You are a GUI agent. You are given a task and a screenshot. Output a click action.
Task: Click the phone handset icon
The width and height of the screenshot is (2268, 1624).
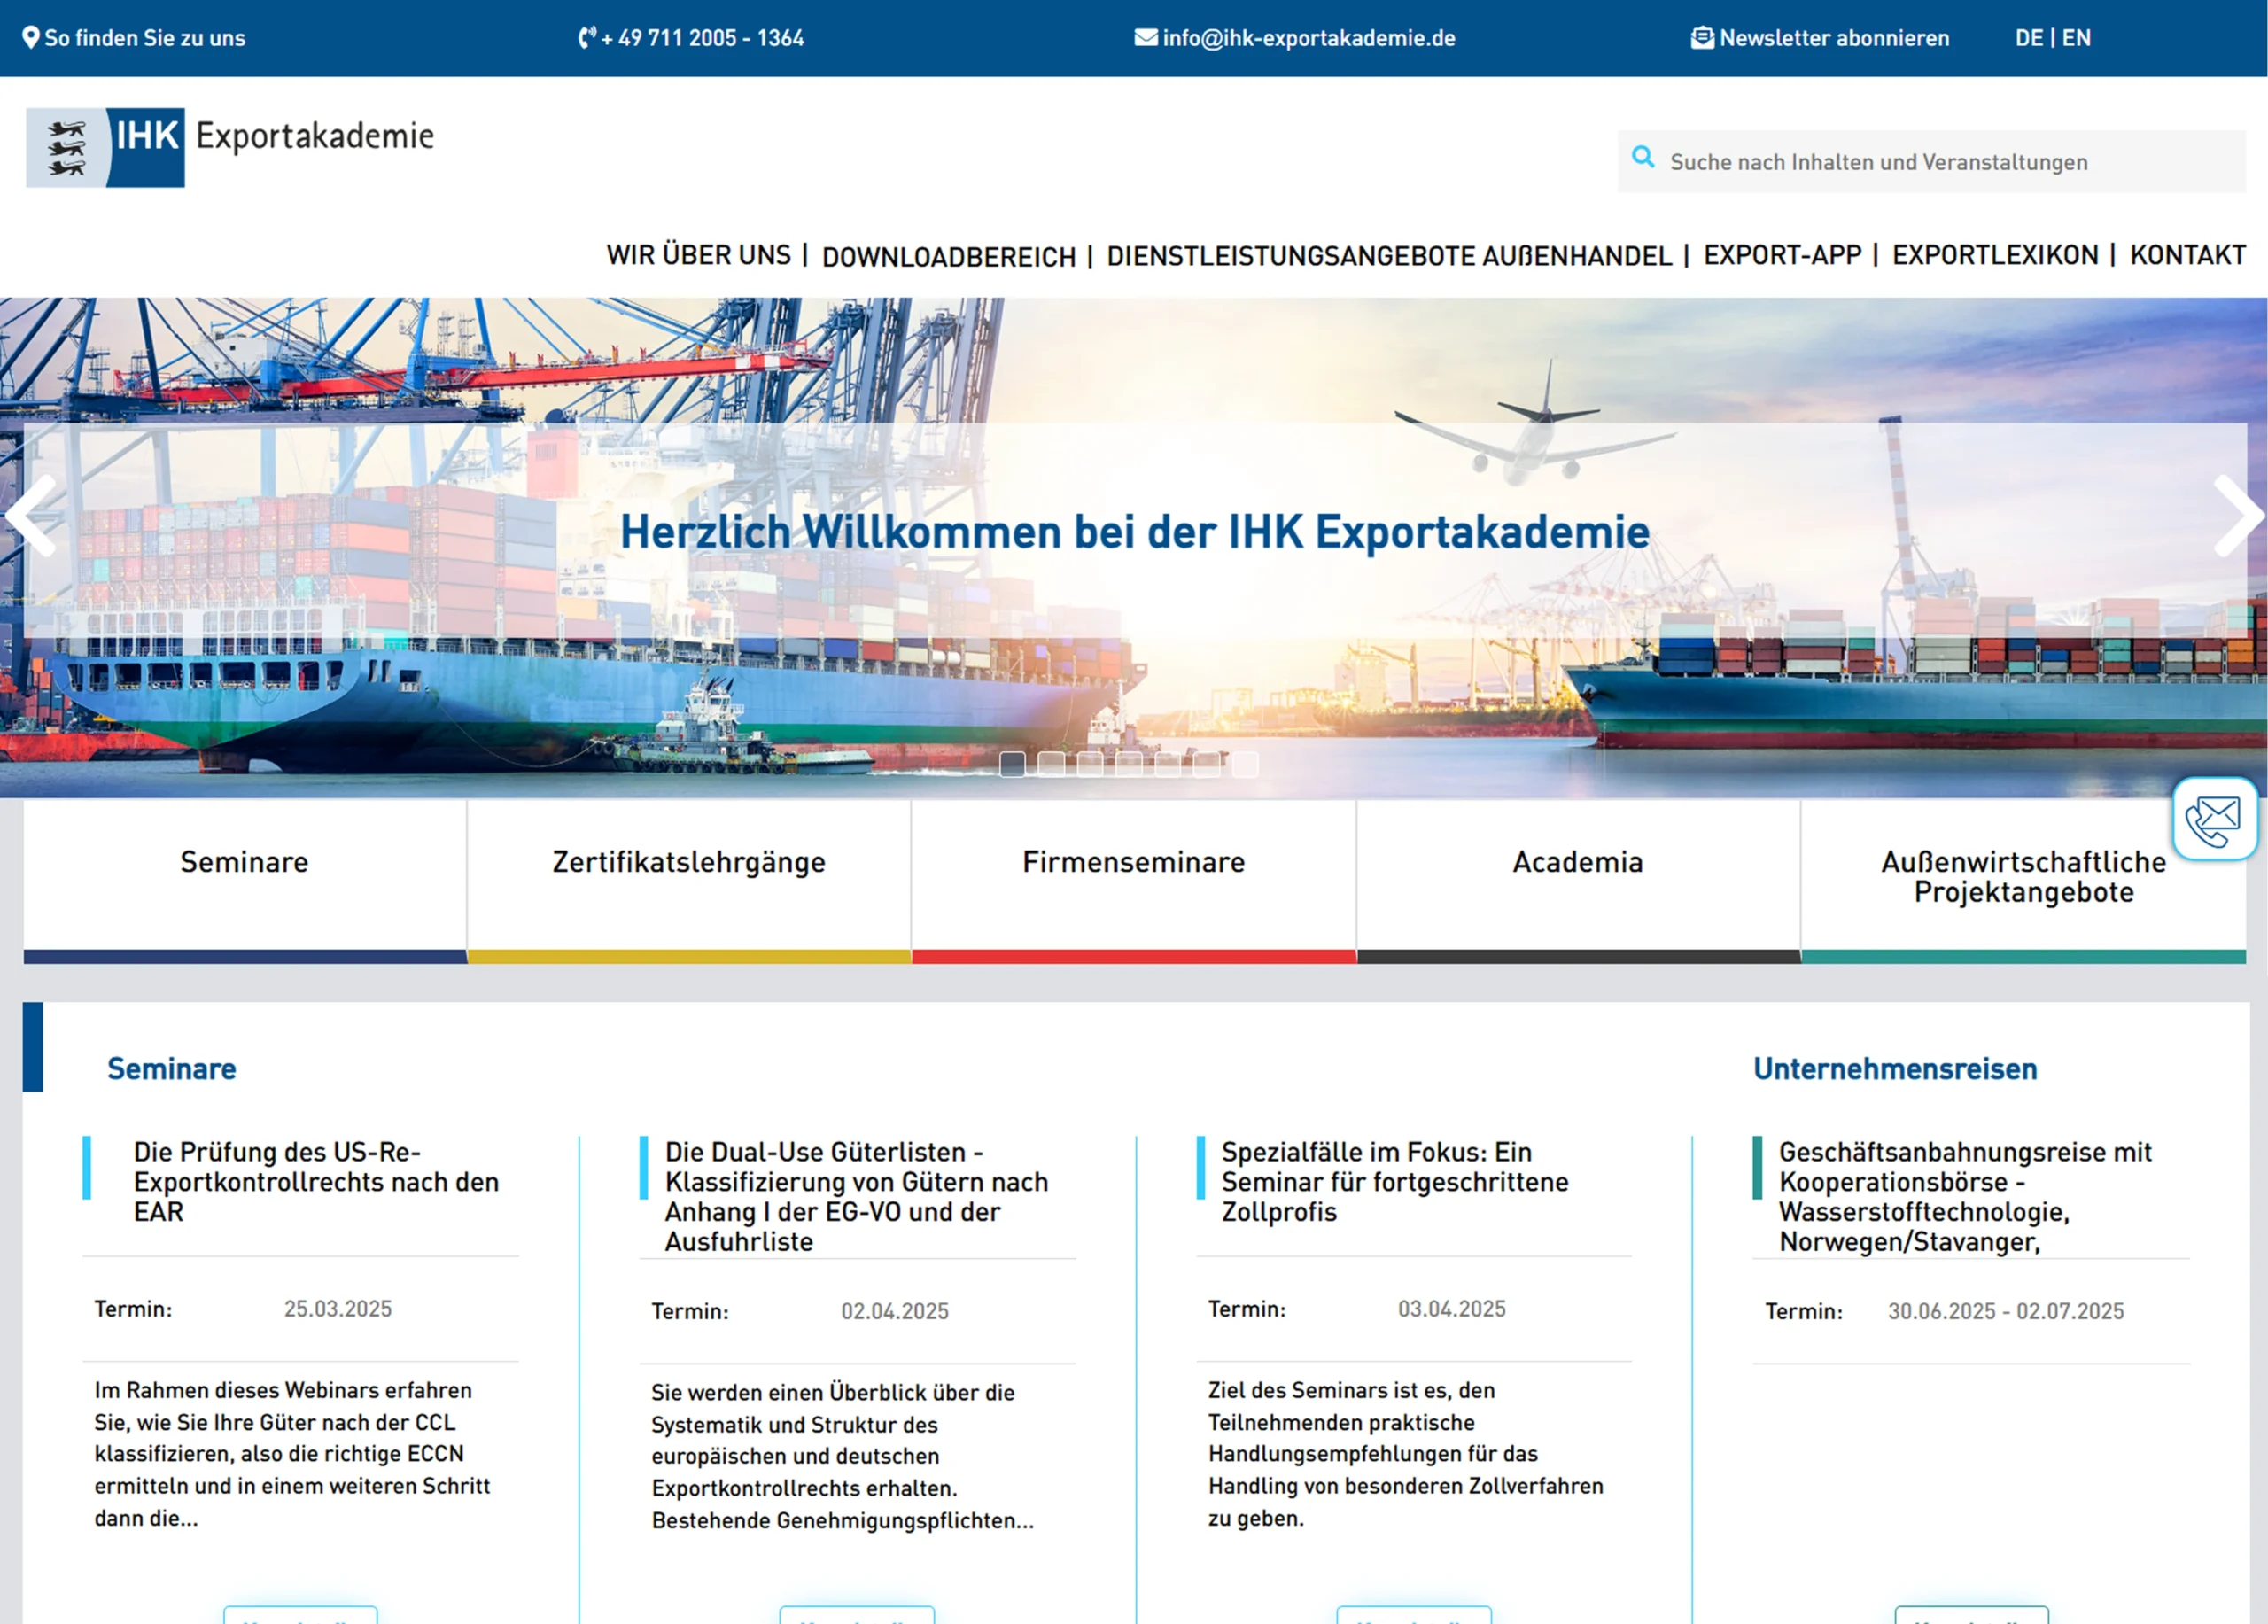point(587,38)
